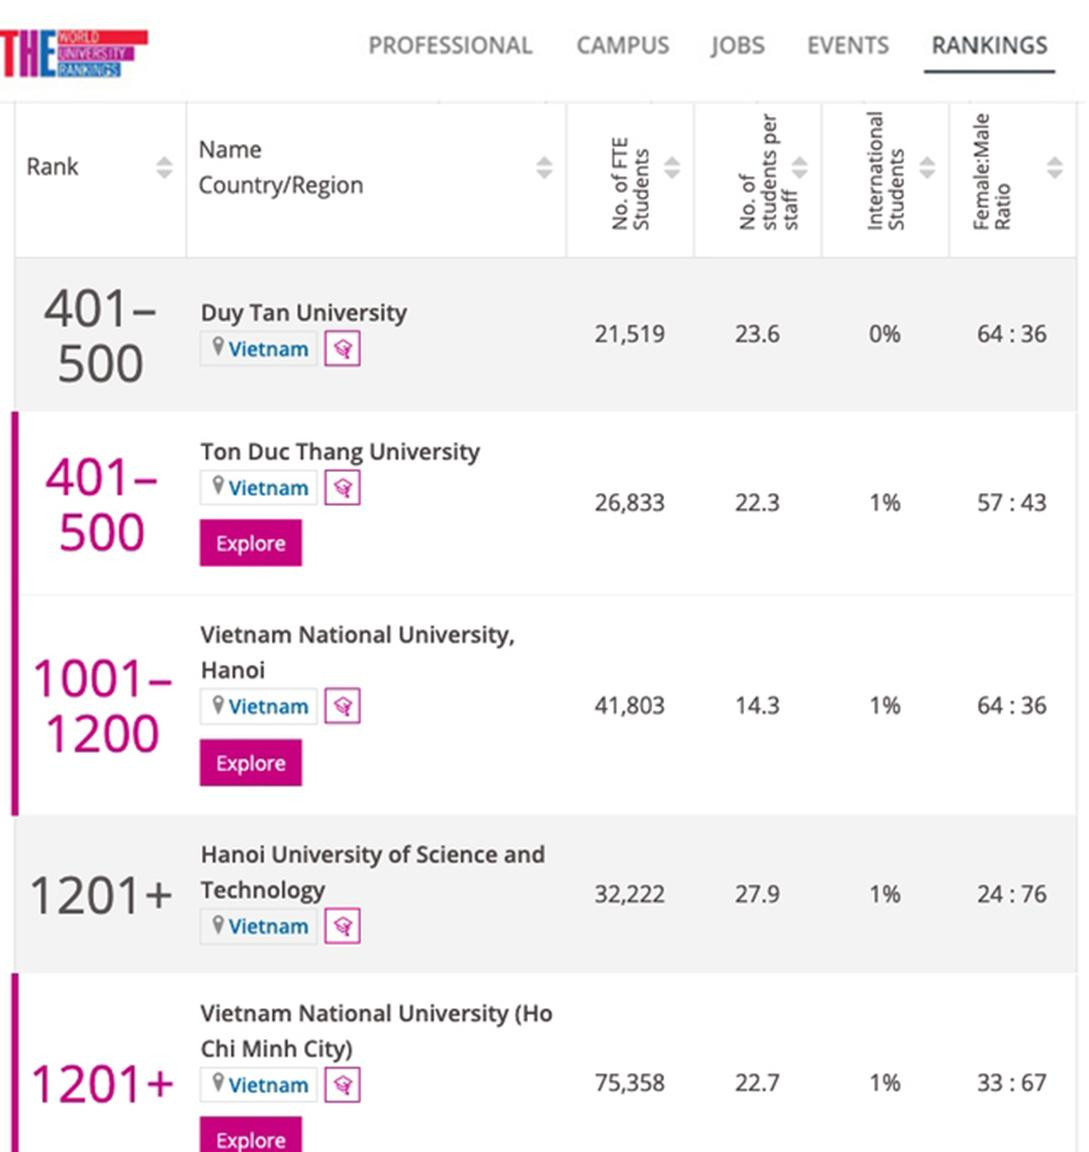Switch to the RANKINGS tab
1089x1152 pixels.
[988, 45]
